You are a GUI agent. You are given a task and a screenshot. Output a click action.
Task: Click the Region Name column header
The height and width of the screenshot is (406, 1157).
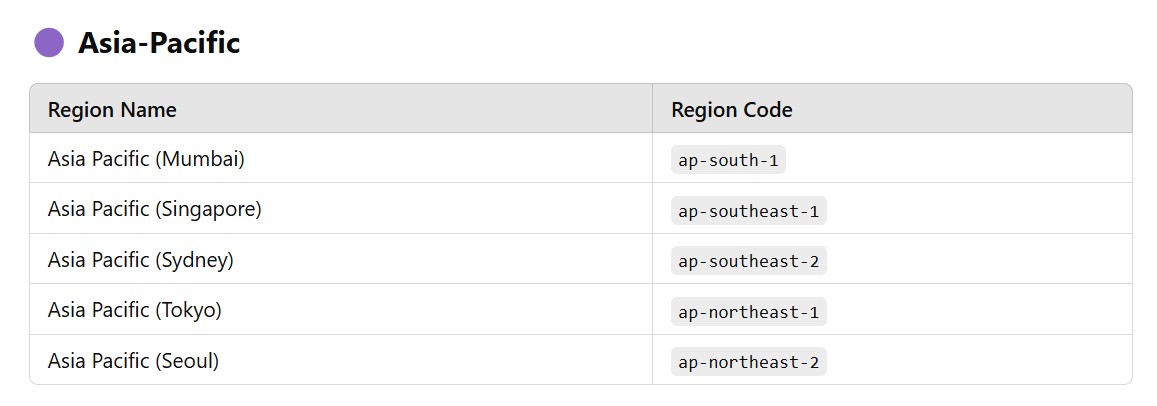(x=112, y=110)
